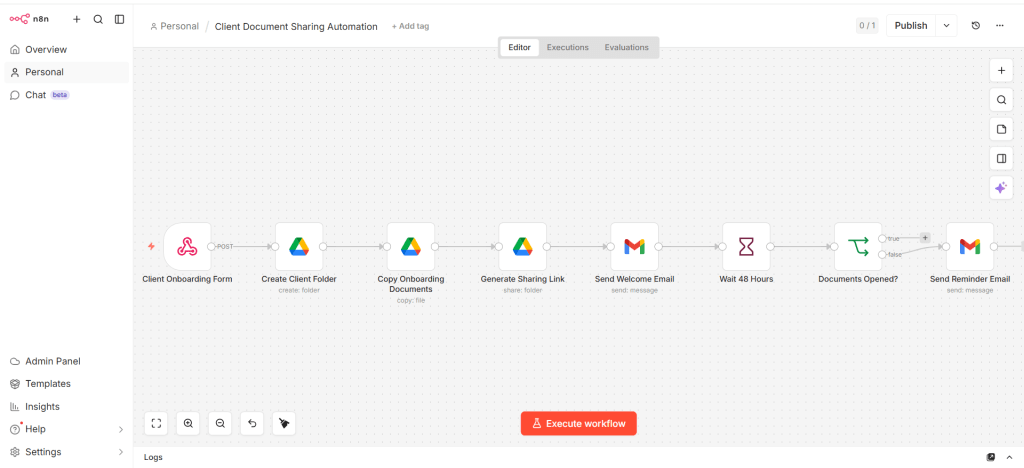
Task: Click the plus icon beside the n8n logo
Action: click(x=76, y=20)
